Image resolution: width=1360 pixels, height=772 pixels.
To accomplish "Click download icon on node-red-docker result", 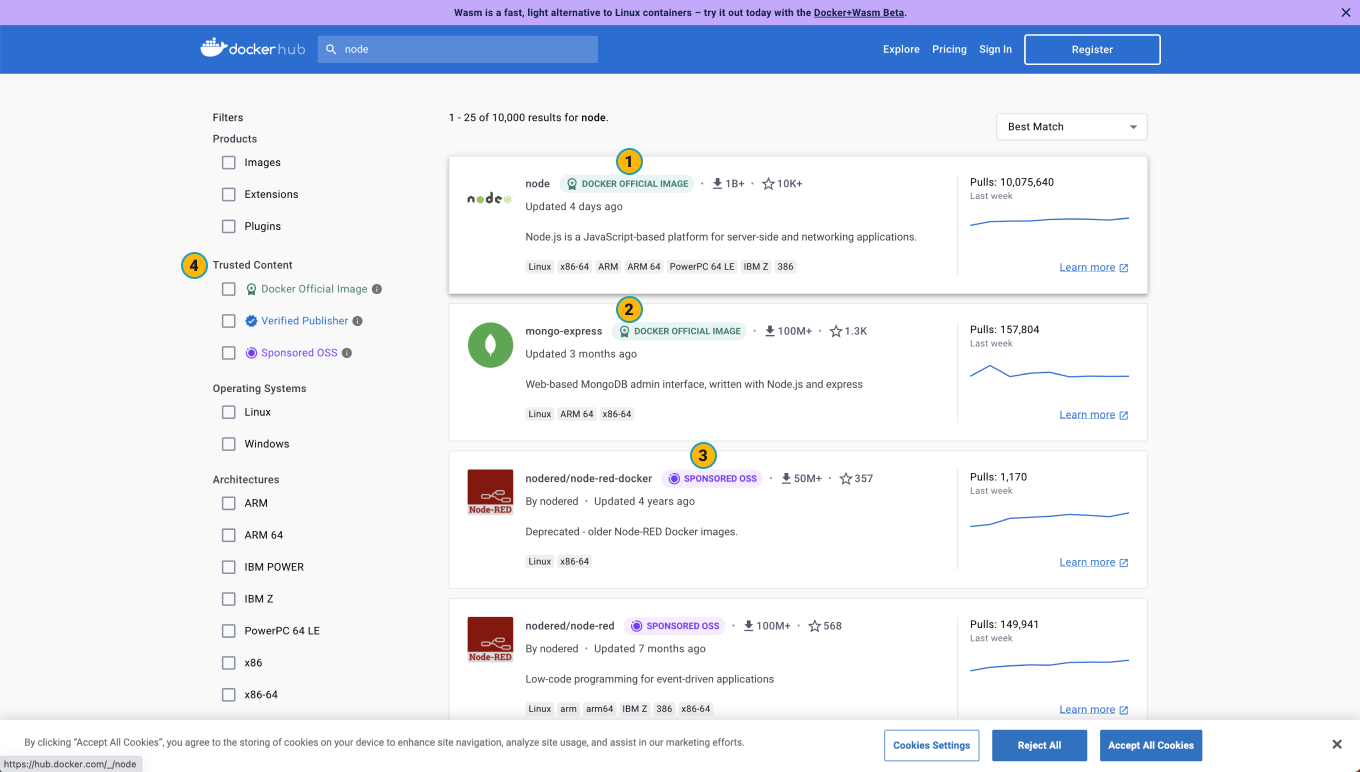I will click(x=786, y=479).
